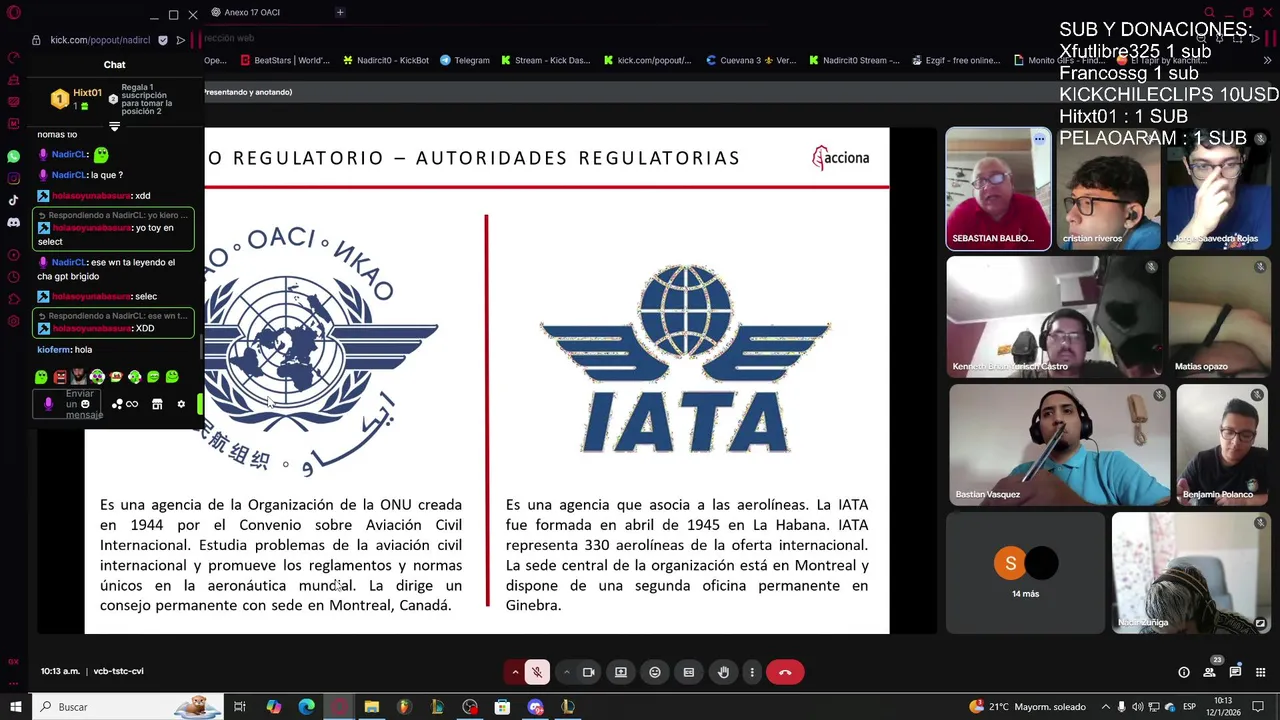
Task: Open camera settings arrow in Meet
Action: tap(566, 672)
